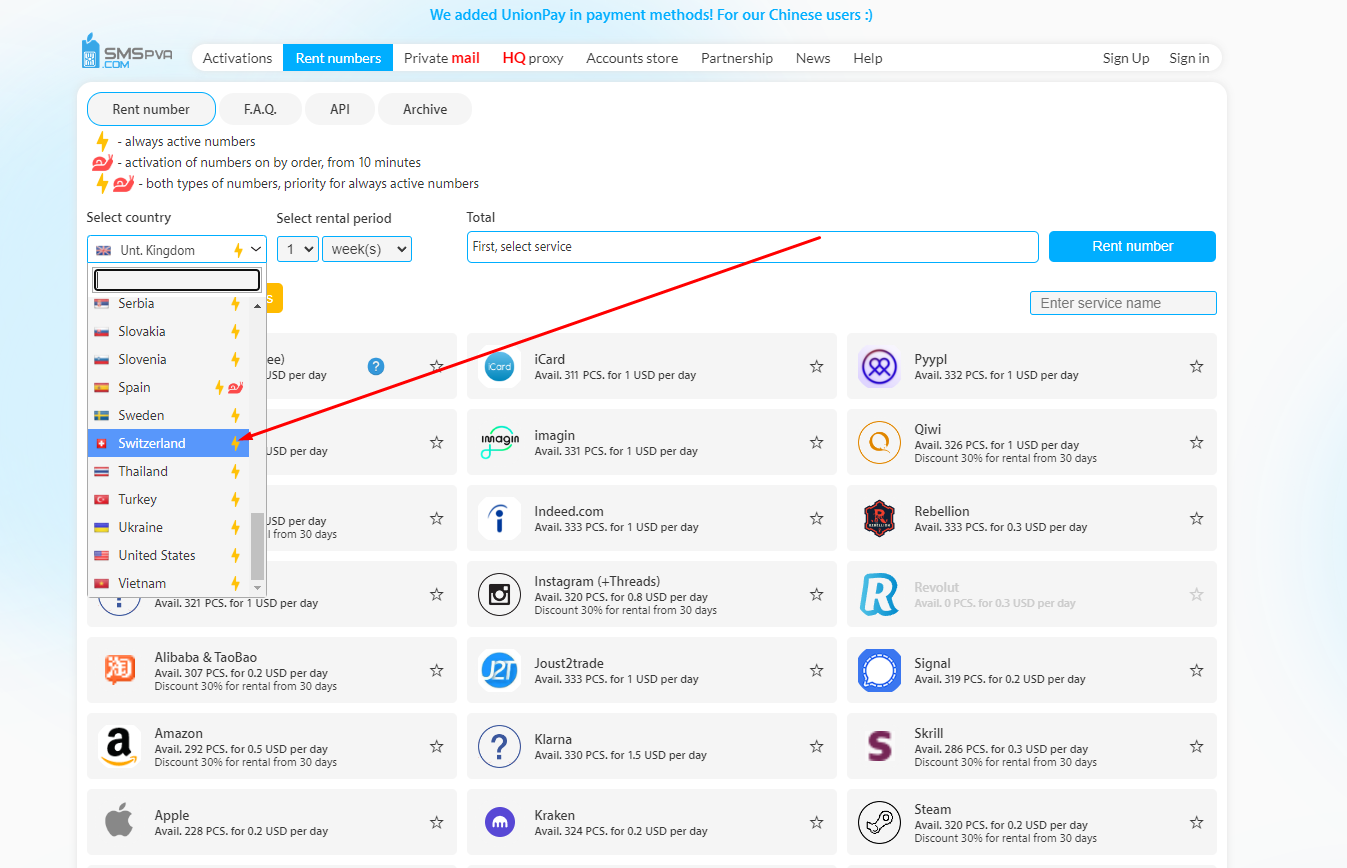The width and height of the screenshot is (1347, 868).
Task: Follow the Sign Up link
Action: [1126, 58]
